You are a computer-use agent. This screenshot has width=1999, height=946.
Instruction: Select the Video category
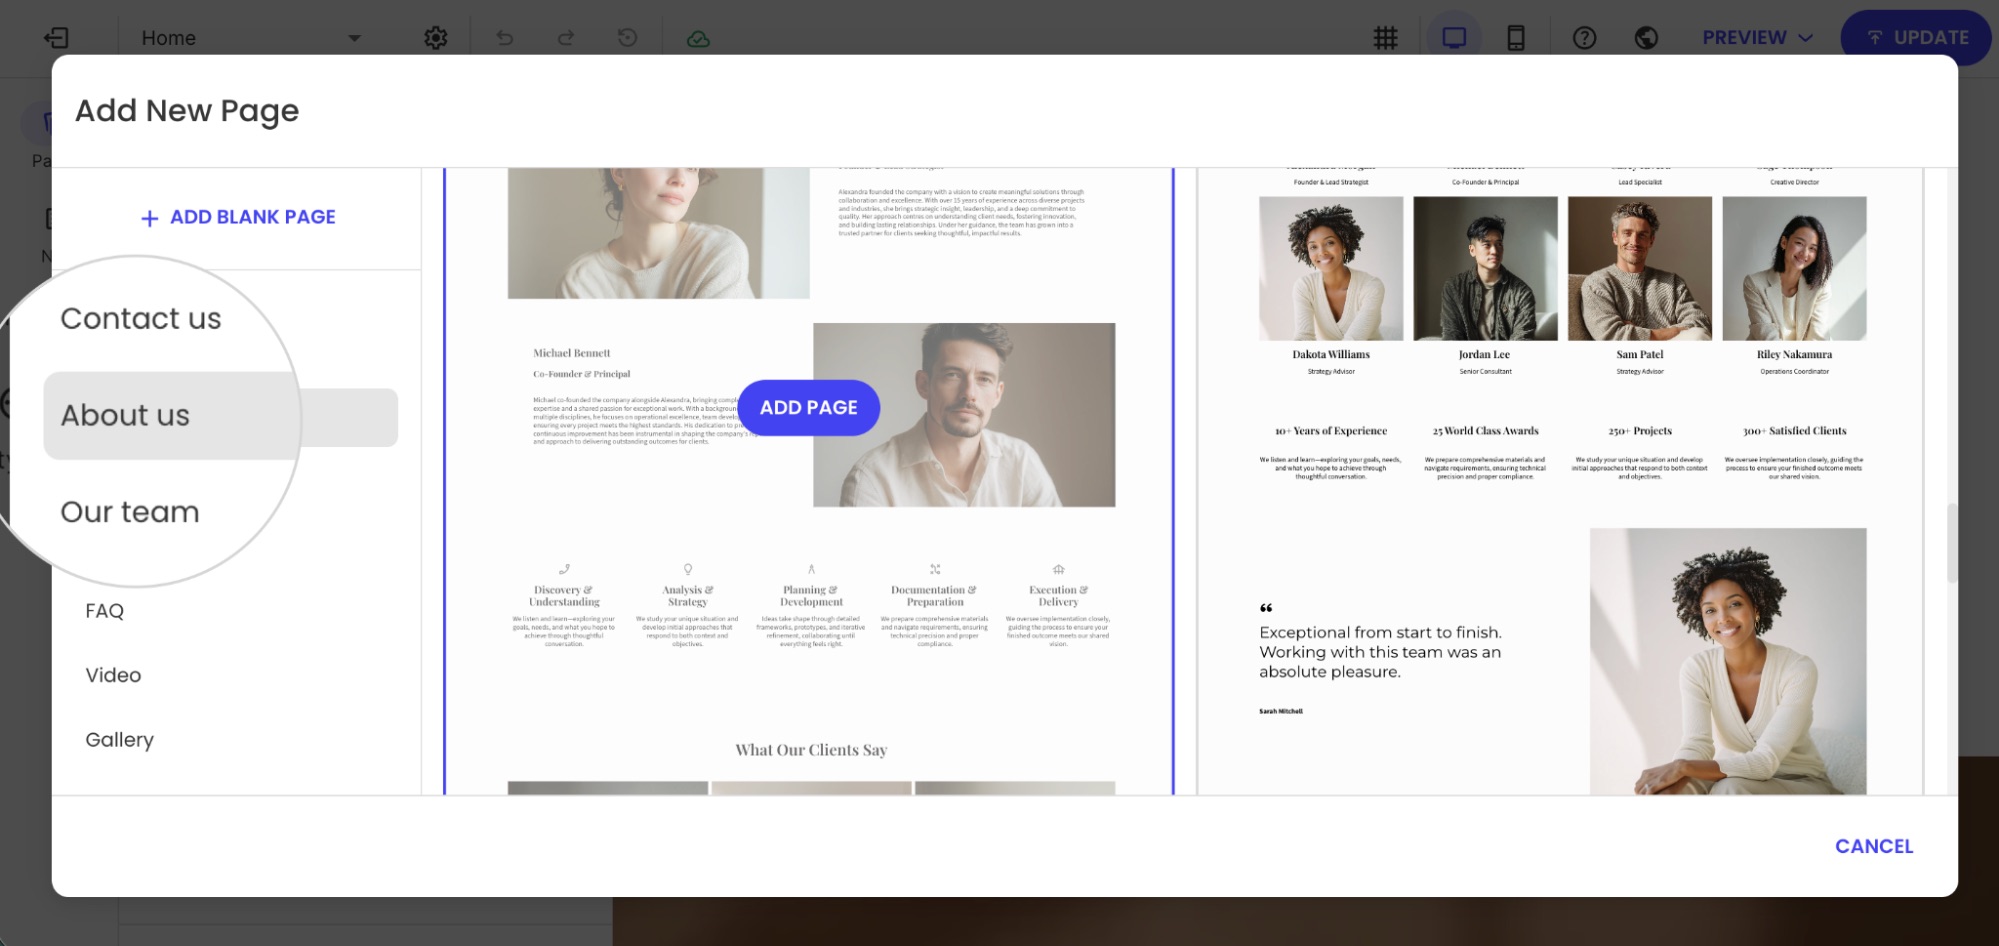coord(113,675)
